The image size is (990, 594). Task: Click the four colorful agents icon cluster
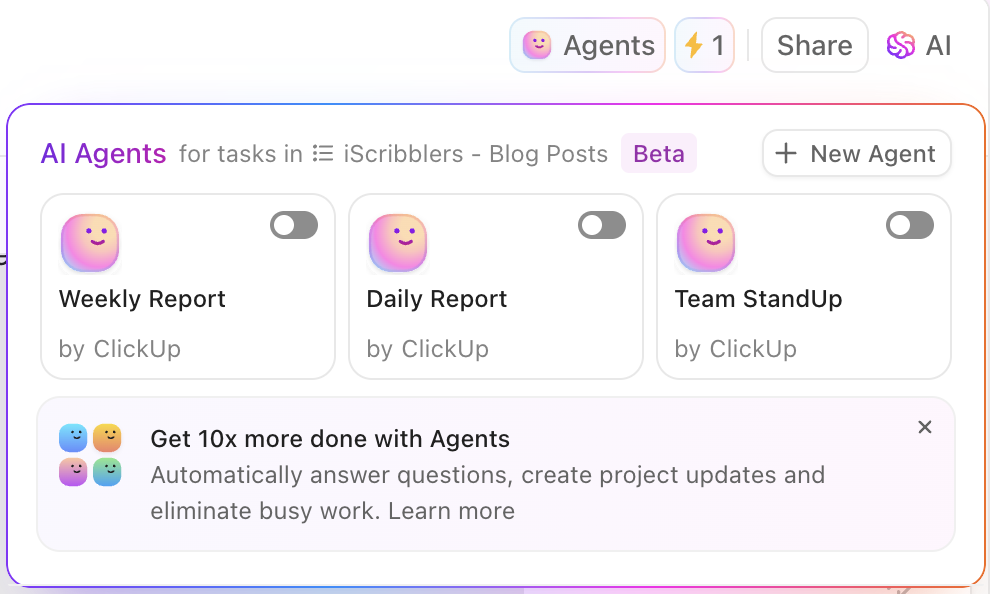(90, 455)
